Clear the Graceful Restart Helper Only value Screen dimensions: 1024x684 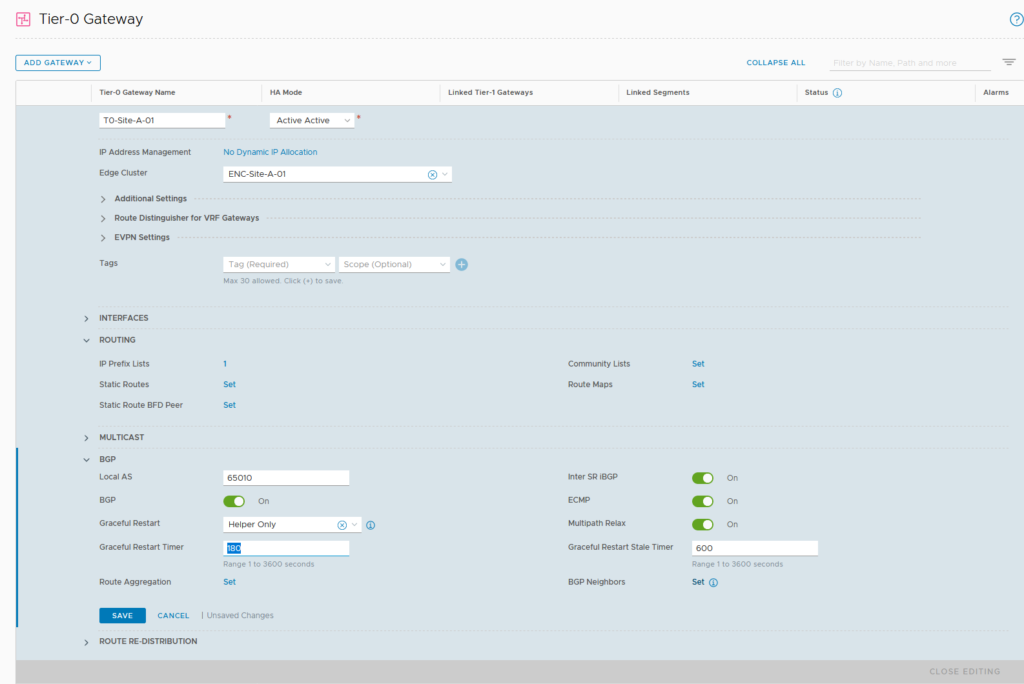click(341, 525)
